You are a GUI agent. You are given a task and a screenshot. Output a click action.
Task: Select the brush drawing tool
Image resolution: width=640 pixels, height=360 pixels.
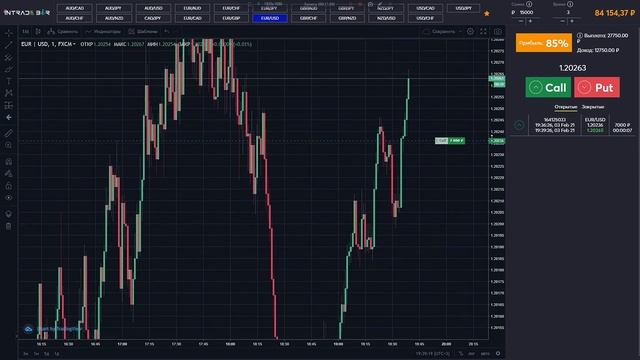[x=9, y=69]
